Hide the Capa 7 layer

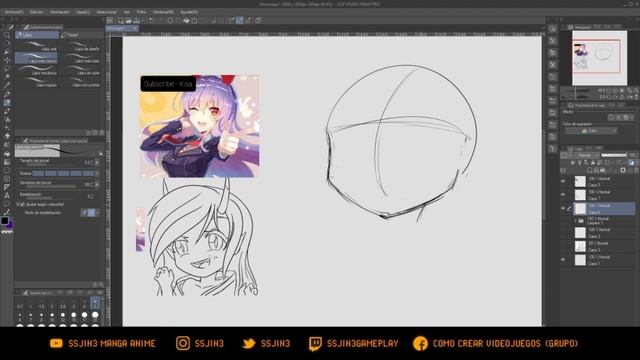(x=563, y=195)
